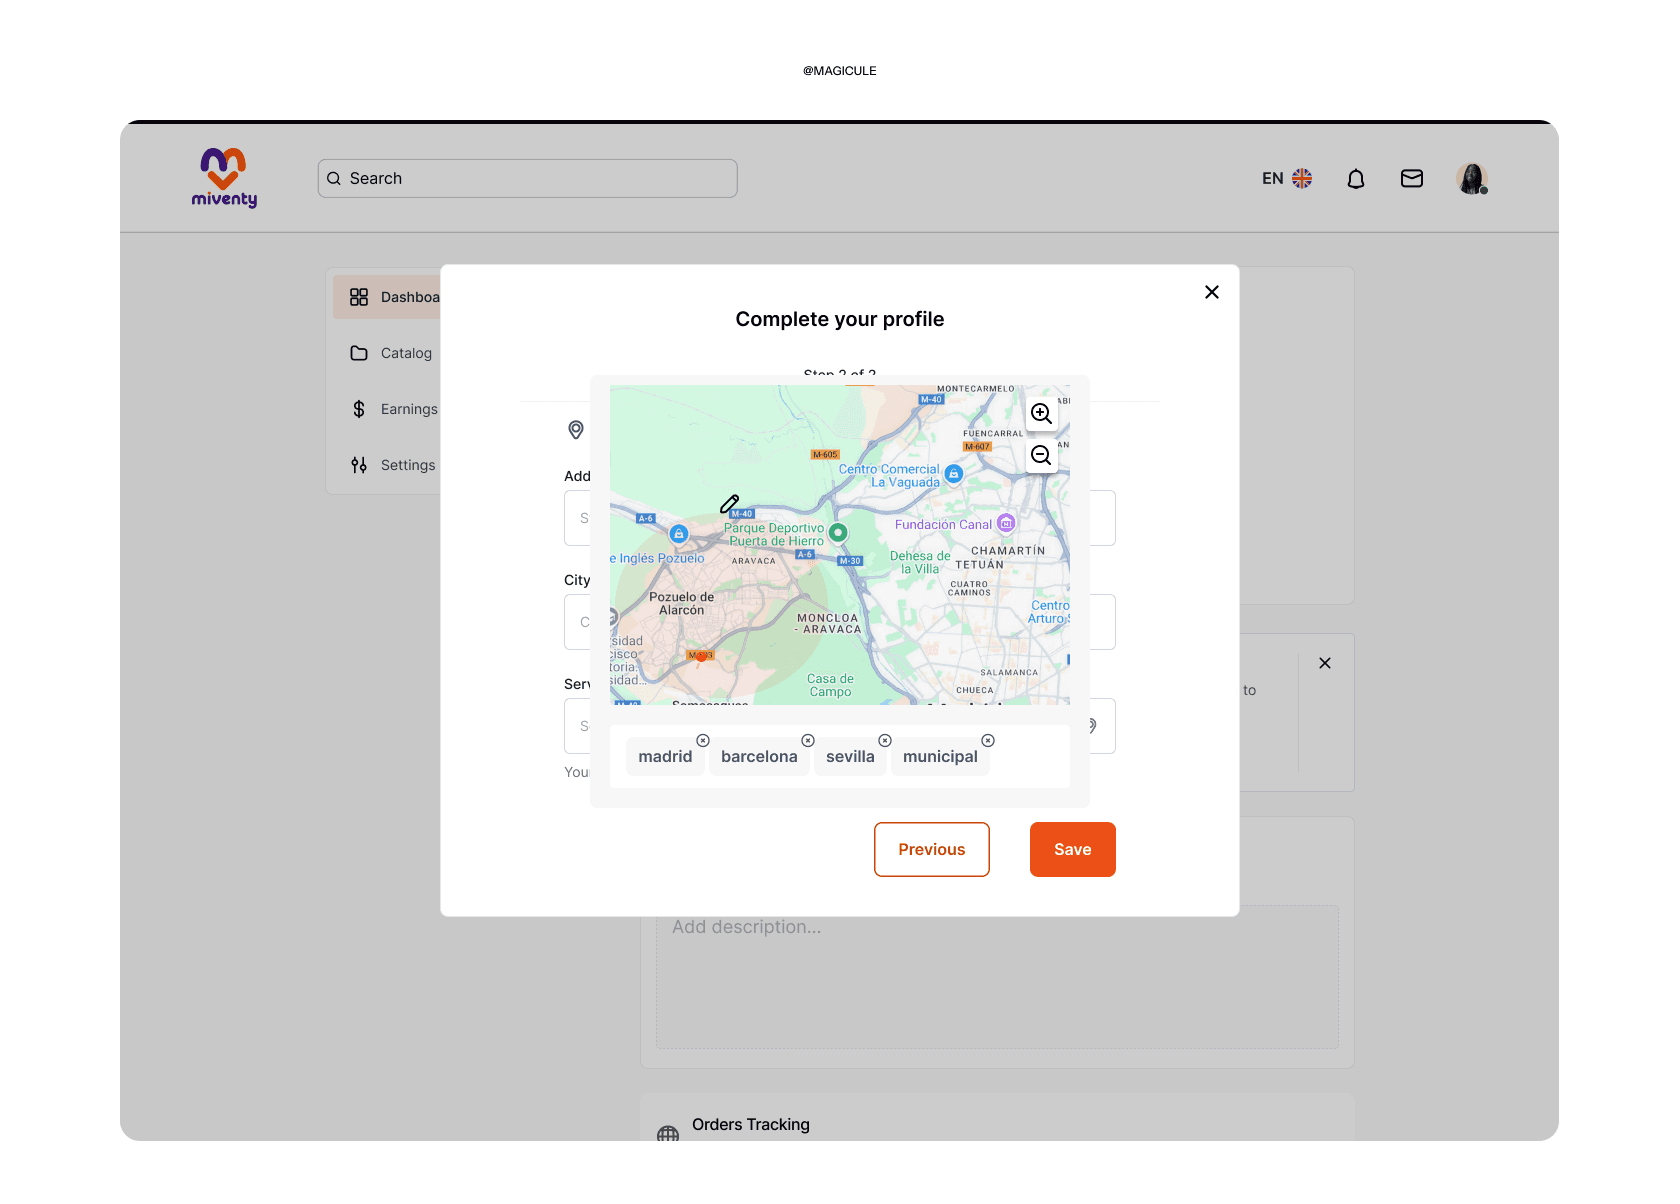Select the madrid tag chip
1680x1204 pixels.
(665, 757)
